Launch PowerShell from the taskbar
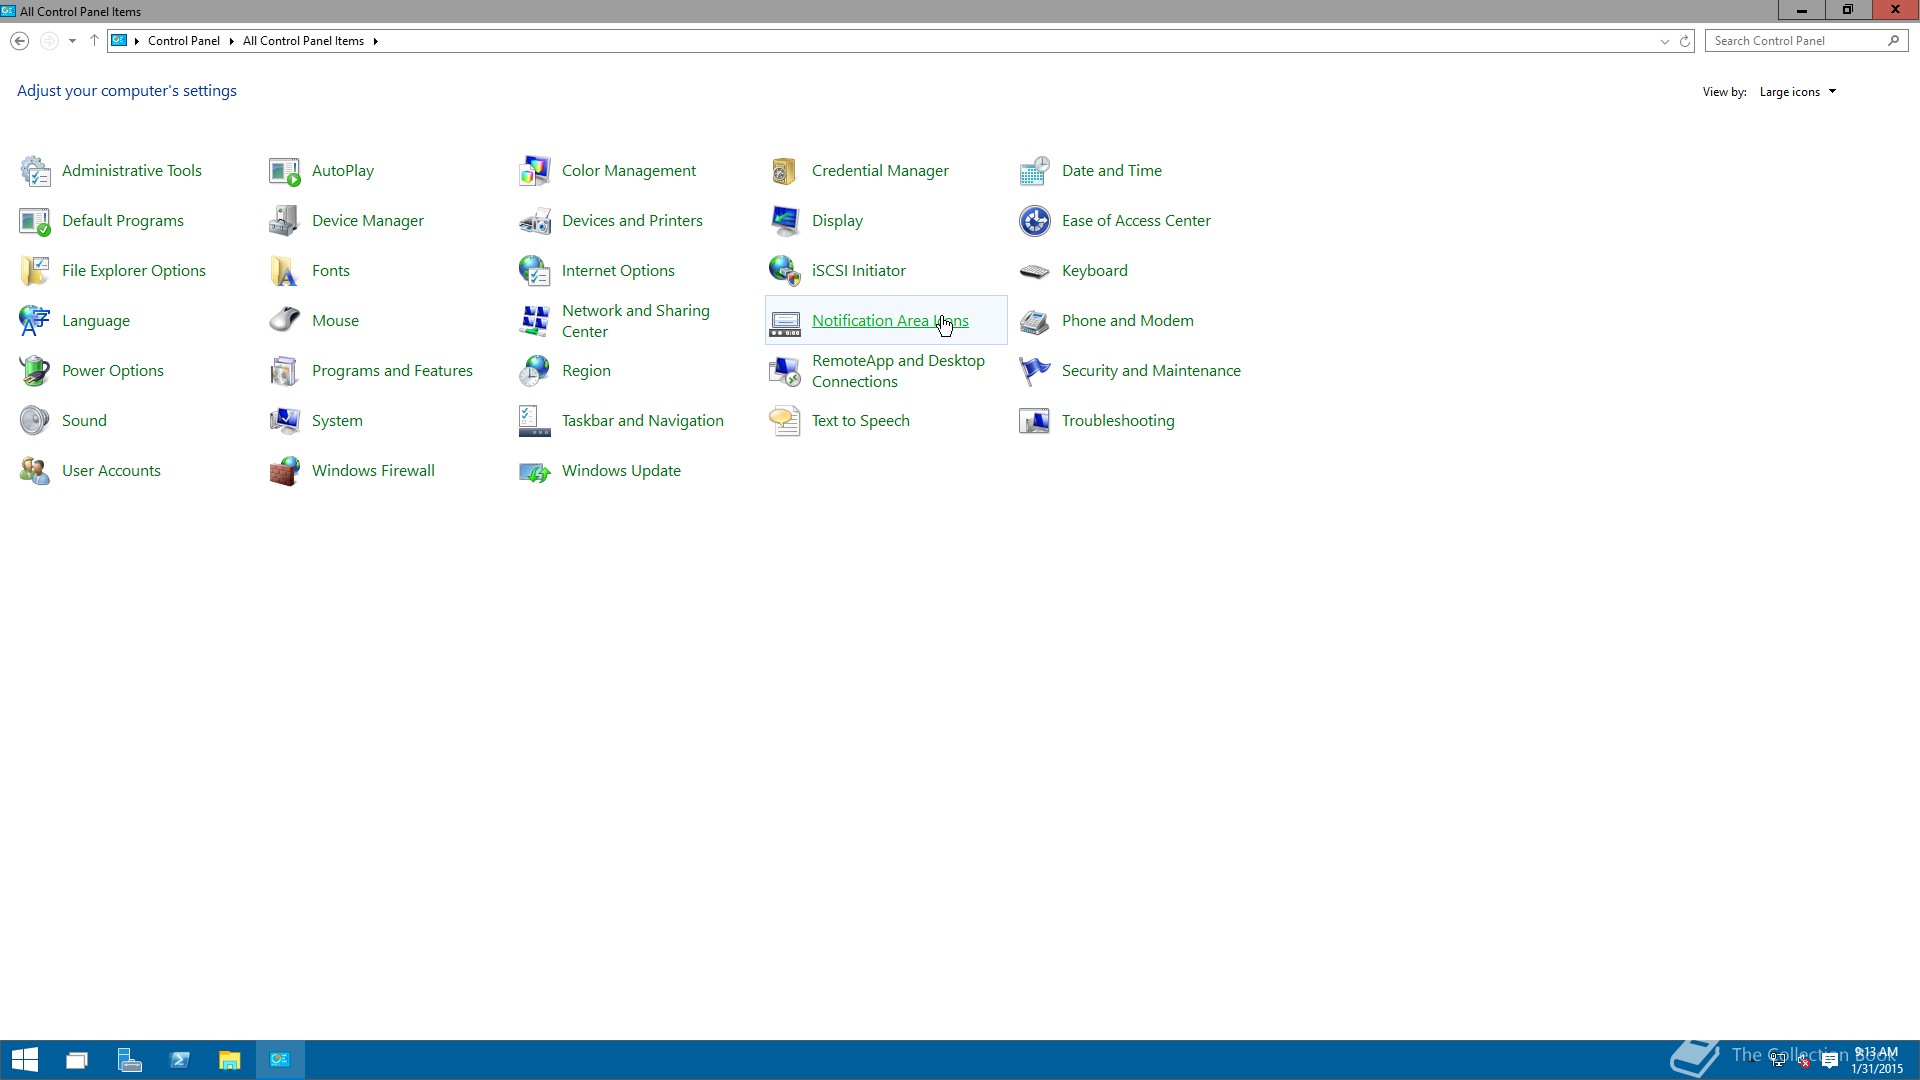1920x1080 pixels. (180, 1060)
